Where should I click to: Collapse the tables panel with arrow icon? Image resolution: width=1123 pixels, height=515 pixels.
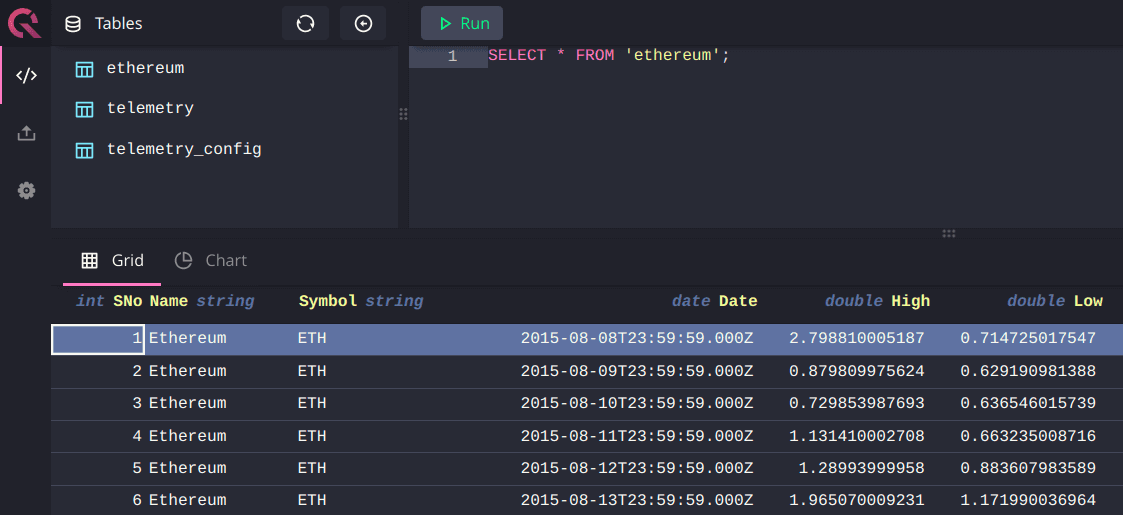click(363, 23)
